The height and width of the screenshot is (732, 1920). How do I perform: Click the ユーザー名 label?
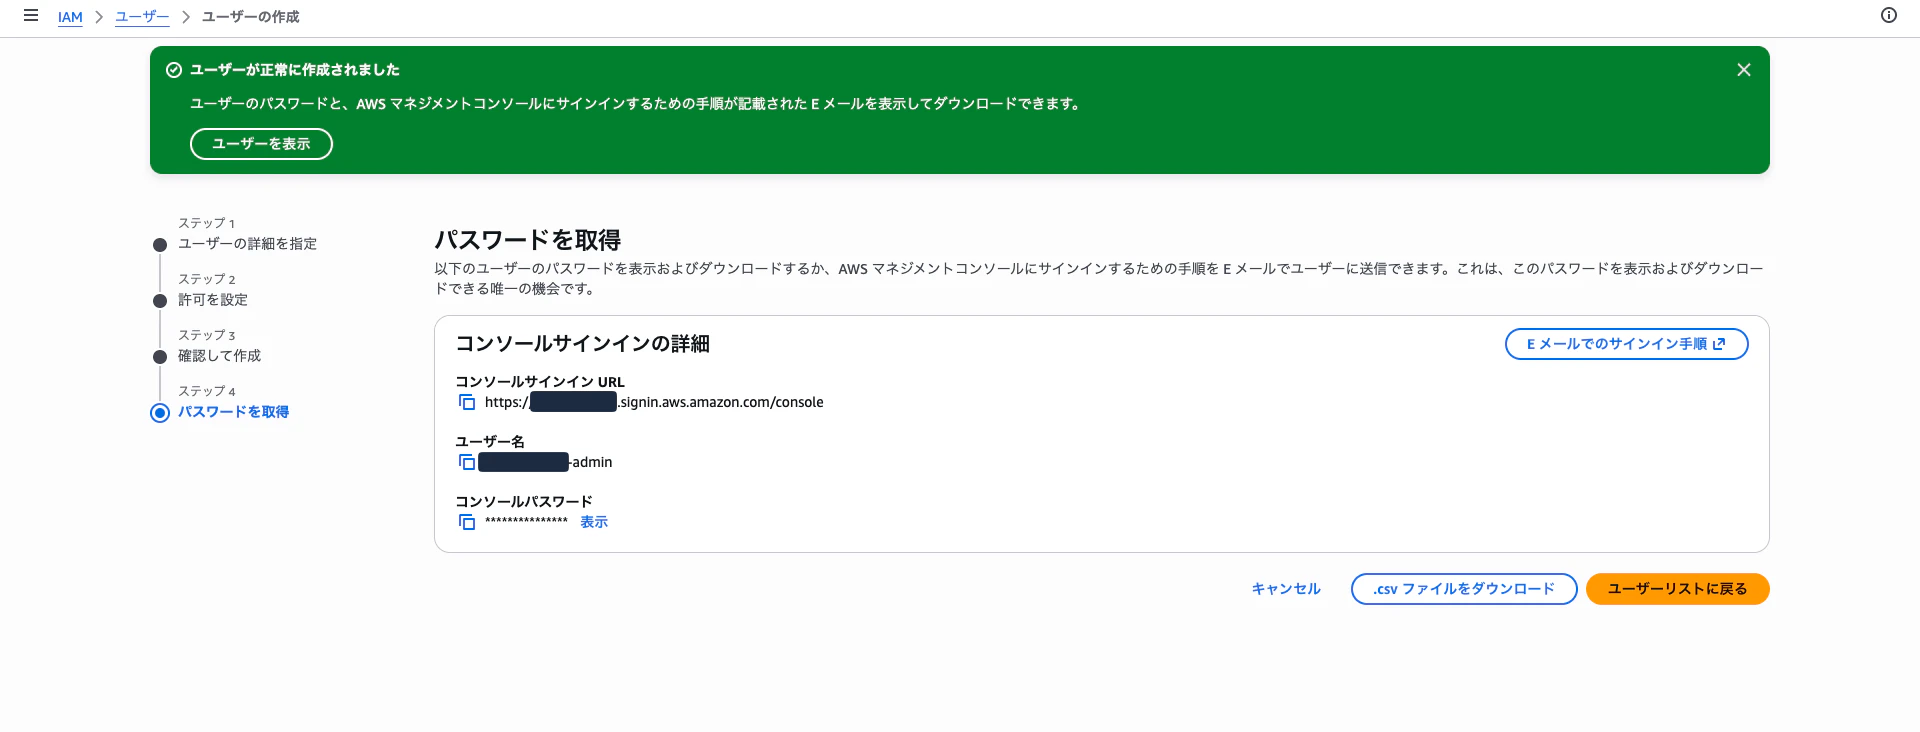(x=490, y=442)
